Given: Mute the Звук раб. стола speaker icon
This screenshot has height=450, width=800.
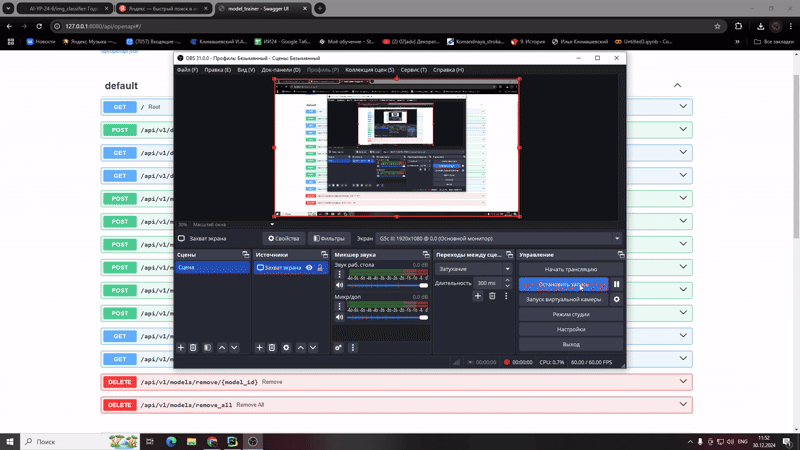Looking at the screenshot, I should pos(339,285).
